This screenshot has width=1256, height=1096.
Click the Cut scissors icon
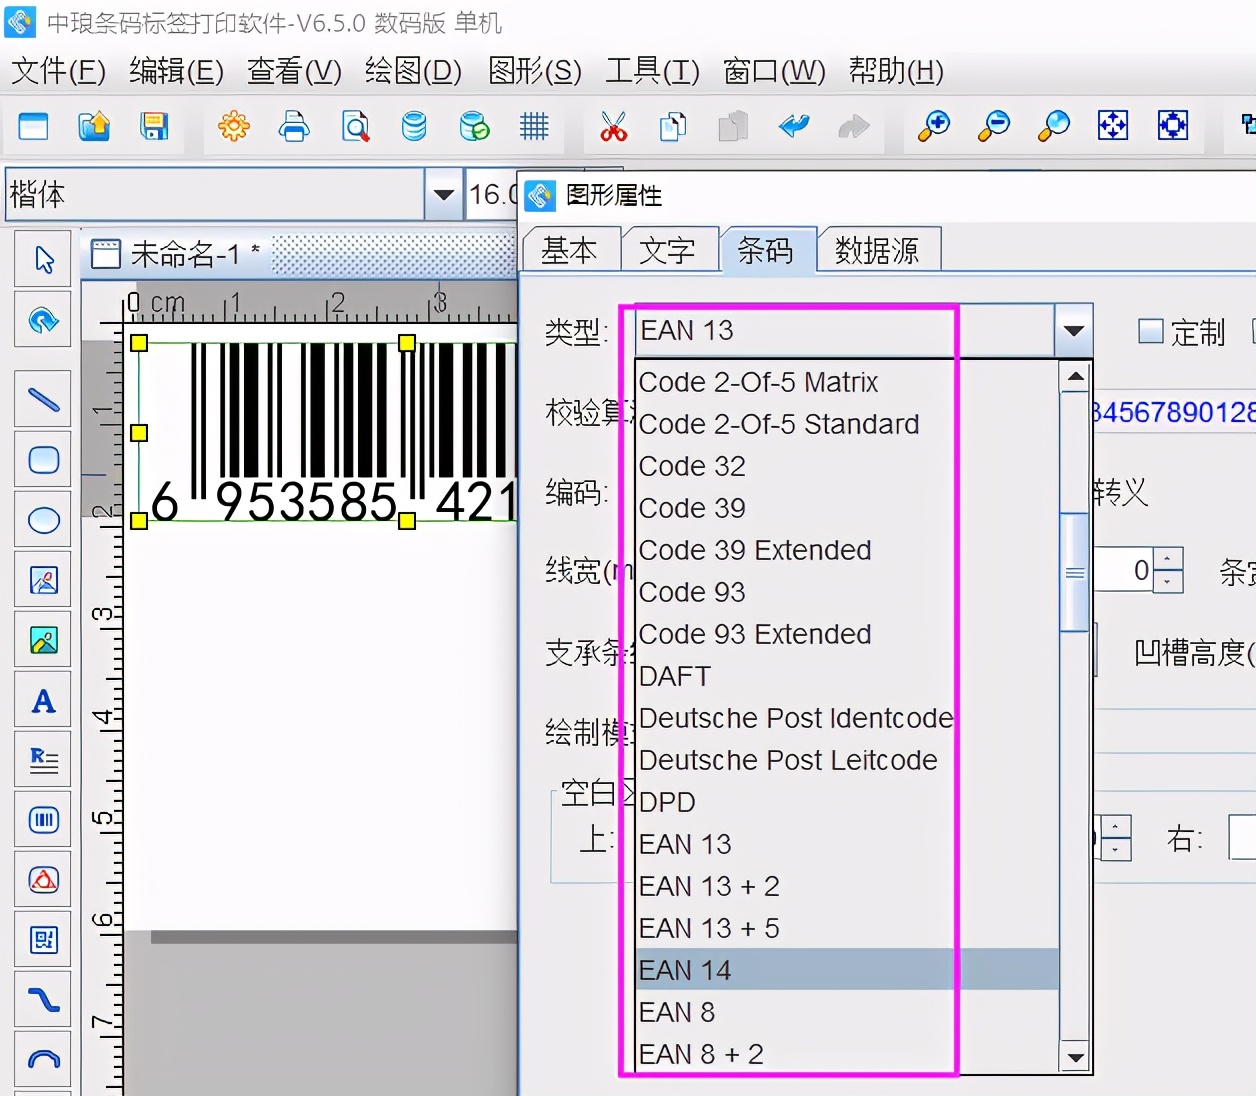[613, 126]
